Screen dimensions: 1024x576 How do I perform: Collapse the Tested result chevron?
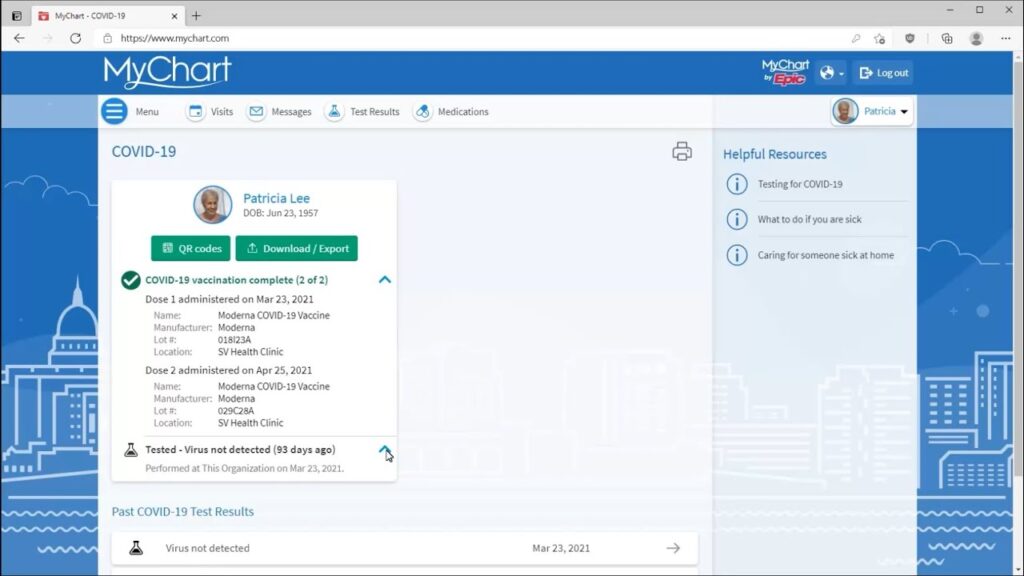click(385, 450)
